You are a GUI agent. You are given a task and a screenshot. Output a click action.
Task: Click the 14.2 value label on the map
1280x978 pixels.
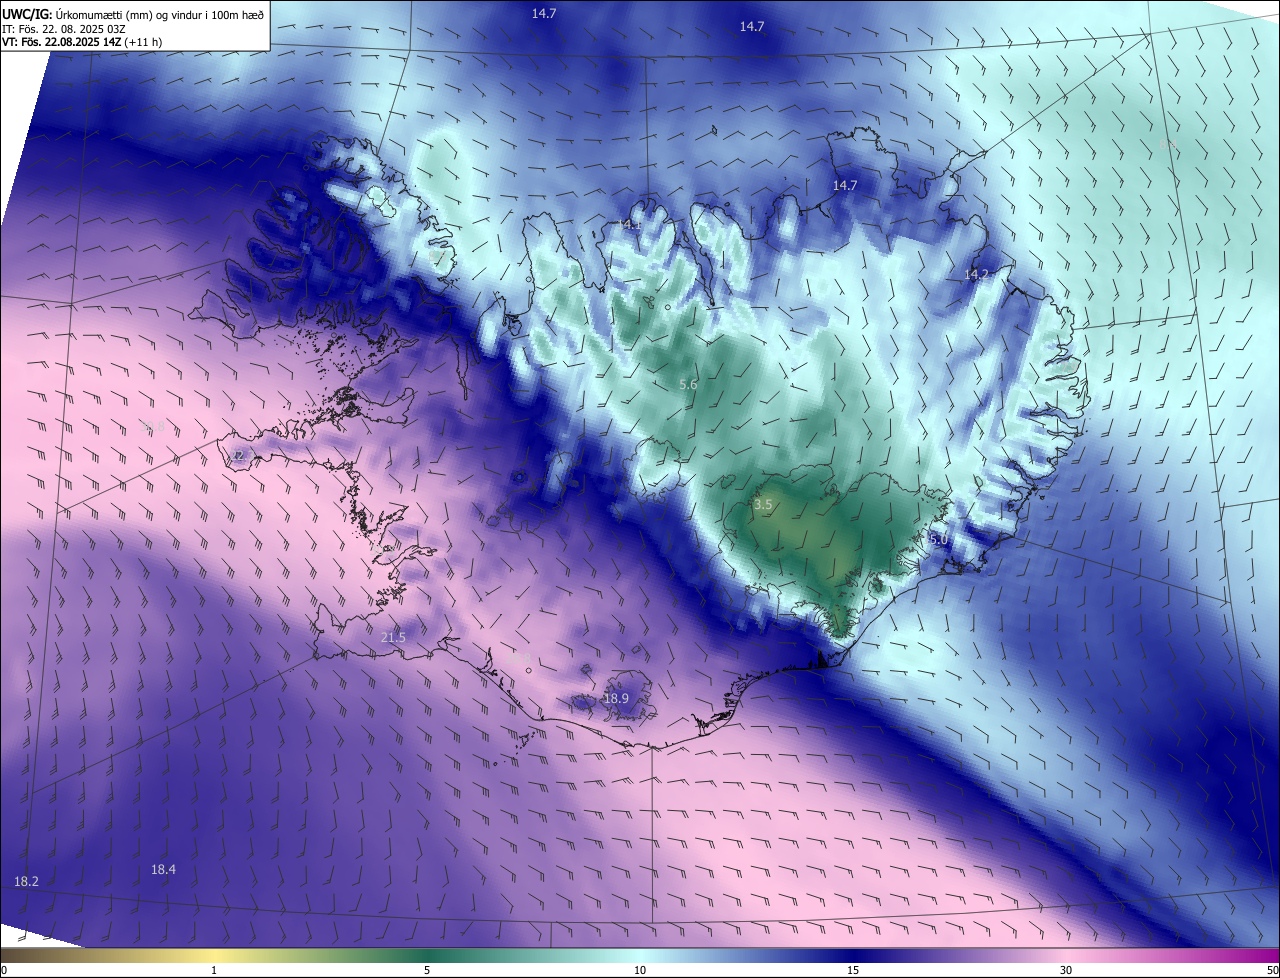(x=976, y=274)
